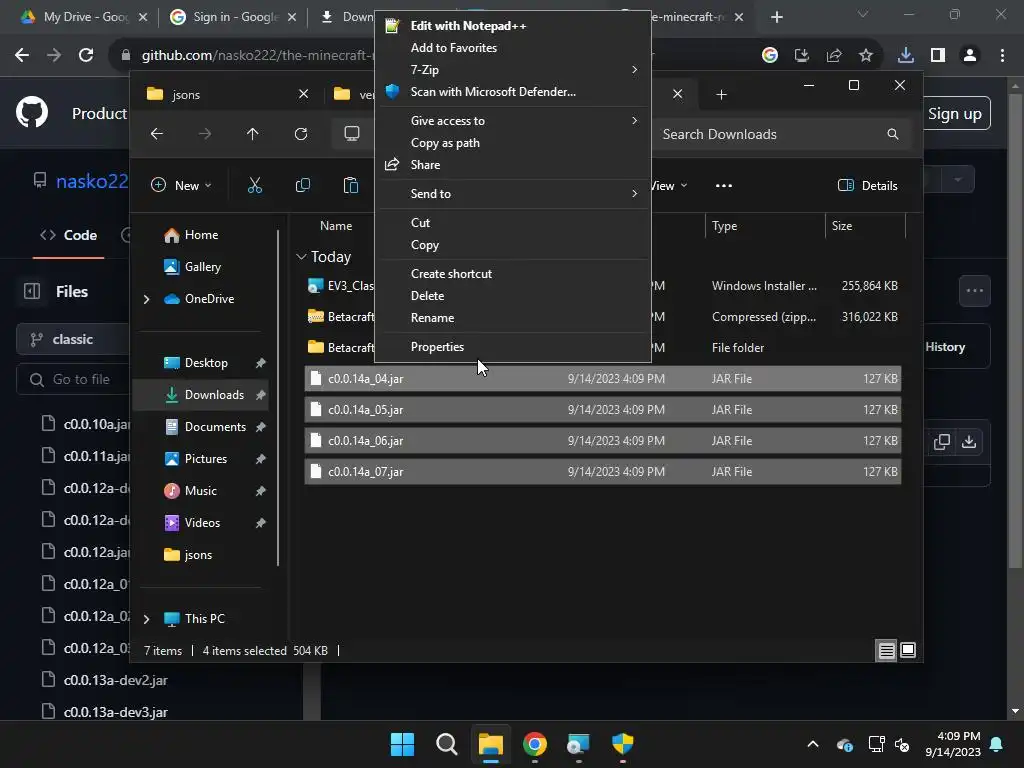Expand the This PC tree node
This screenshot has width=1024, height=768.
pos(146,618)
